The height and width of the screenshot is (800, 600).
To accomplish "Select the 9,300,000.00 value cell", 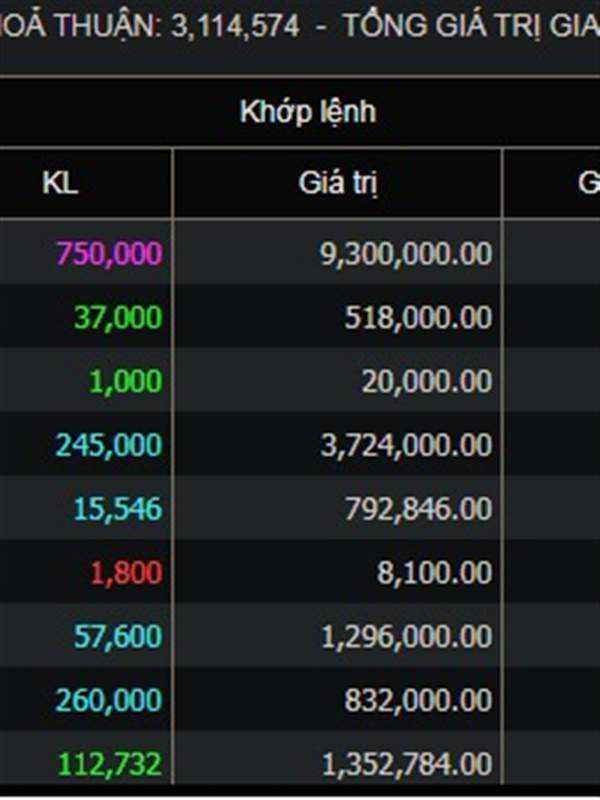I will pyautogui.click(x=338, y=253).
